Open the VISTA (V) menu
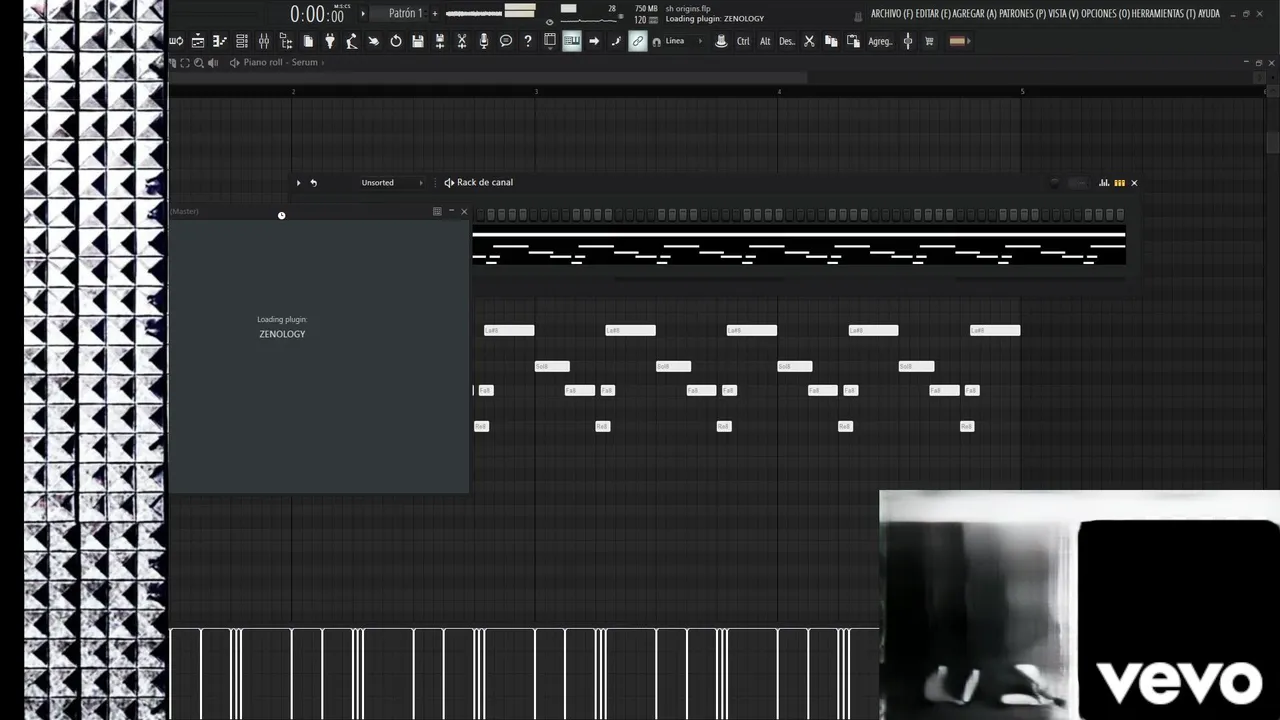The width and height of the screenshot is (1280, 720). 1064,14
